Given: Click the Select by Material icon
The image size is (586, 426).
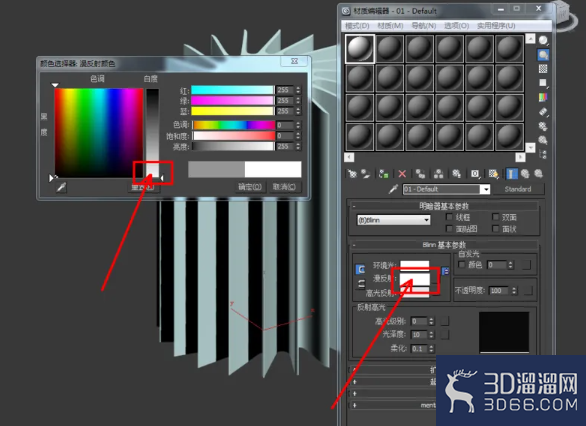Looking at the screenshot, I should click(x=543, y=140).
